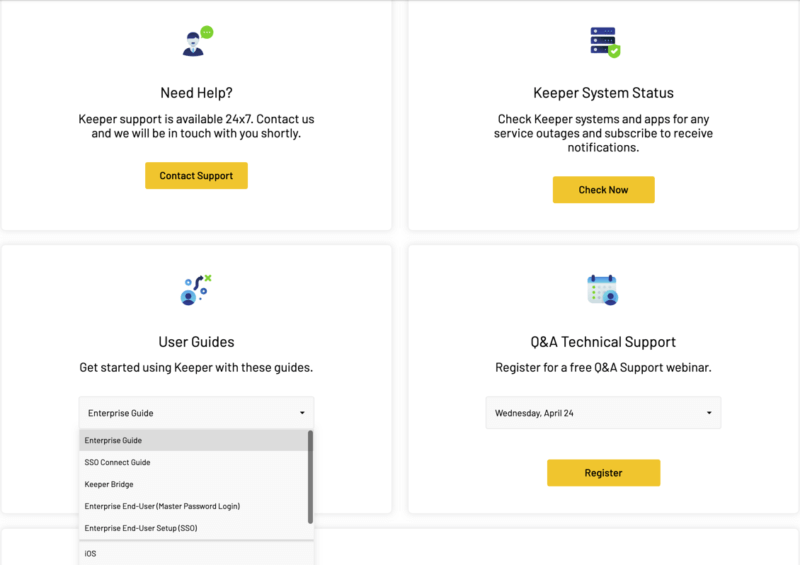Click the Contact Support button
The image size is (800, 565).
click(x=196, y=176)
